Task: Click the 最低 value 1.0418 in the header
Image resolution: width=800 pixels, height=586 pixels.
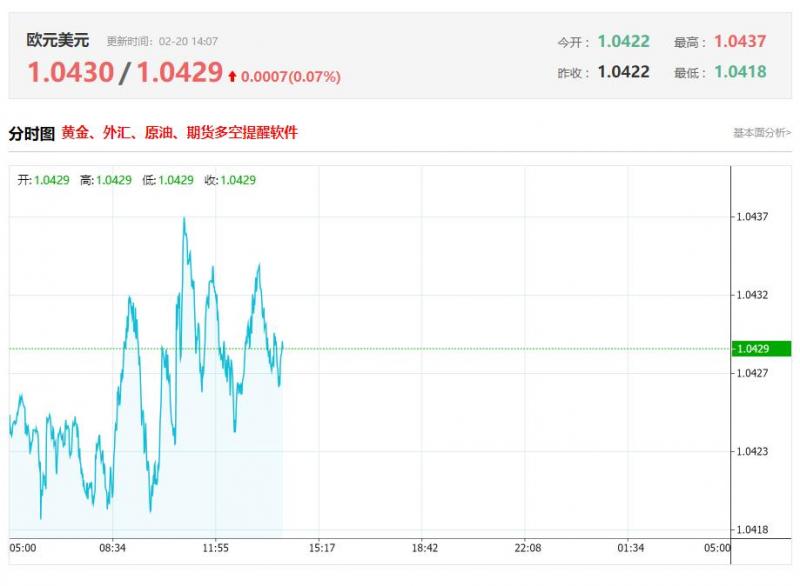Action: coord(740,72)
